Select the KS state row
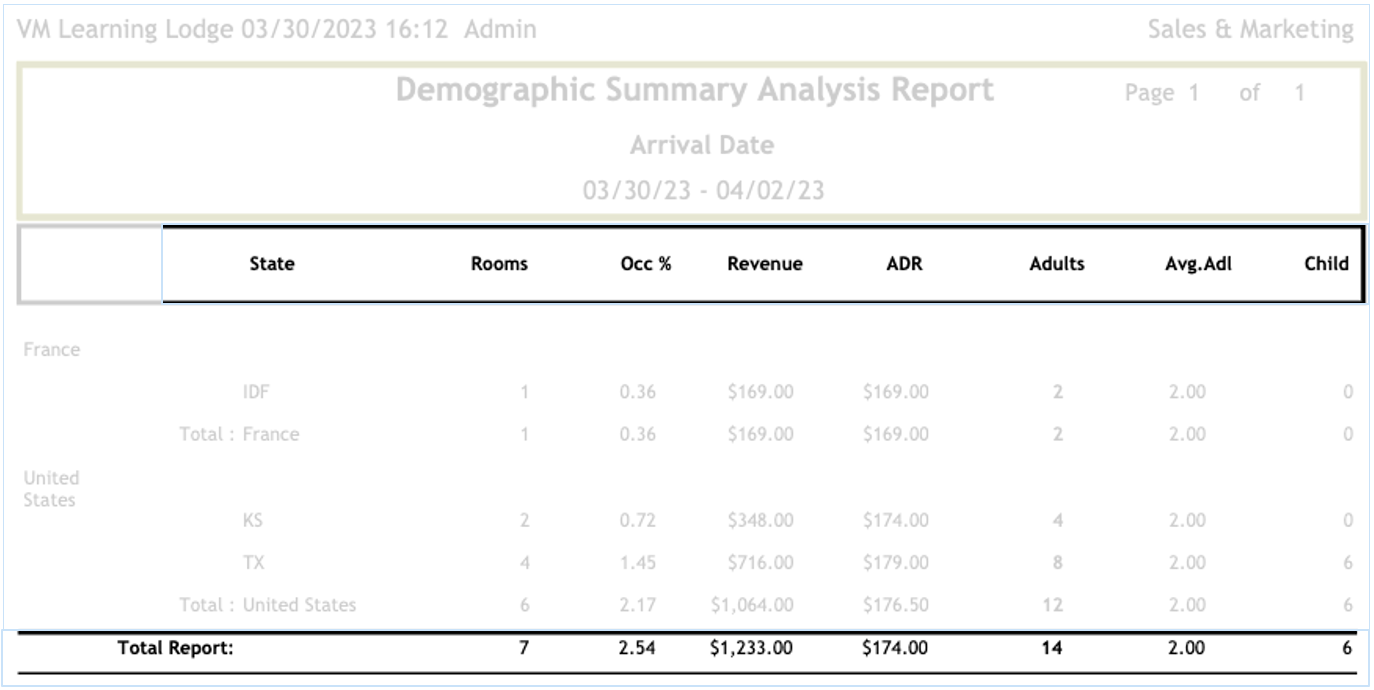 253,520
